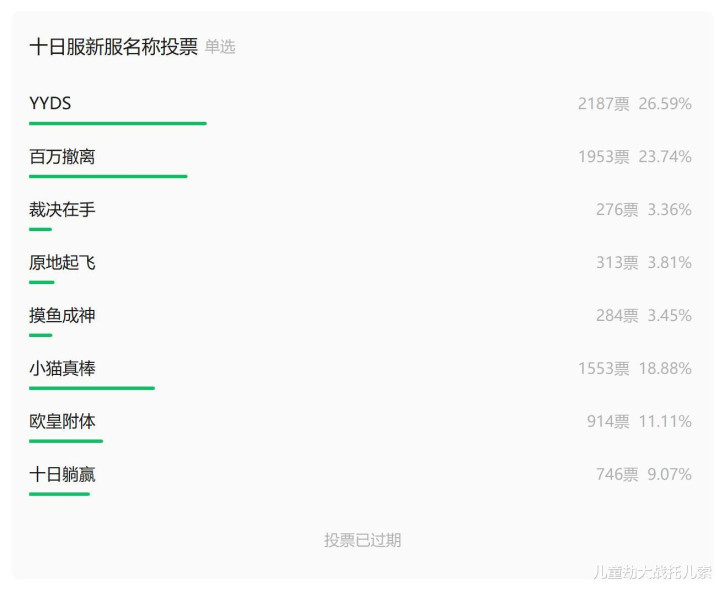Screen dimensions: 719x589
Task: Click the 1553票 18.88% vote count
Action: (x=634, y=369)
